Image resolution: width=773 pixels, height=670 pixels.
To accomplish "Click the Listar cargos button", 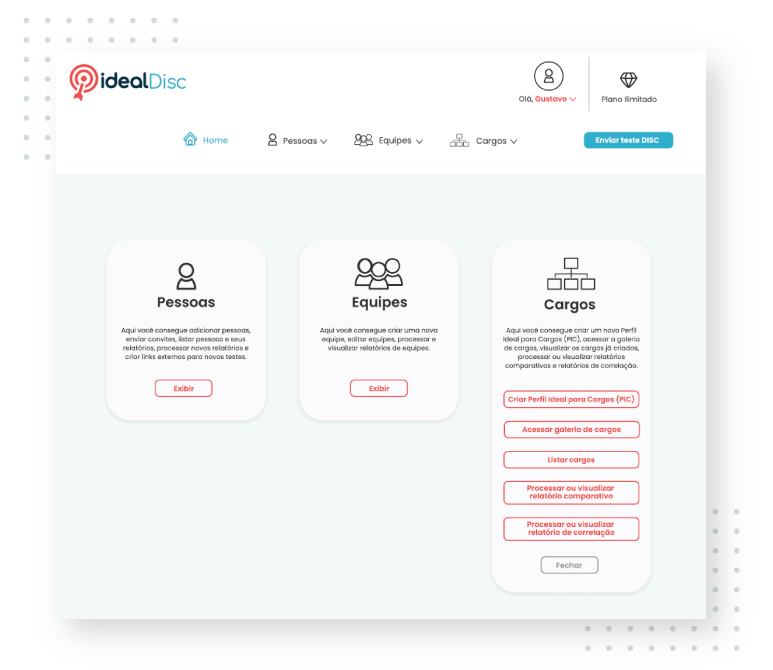I will pyautogui.click(x=571, y=459).
